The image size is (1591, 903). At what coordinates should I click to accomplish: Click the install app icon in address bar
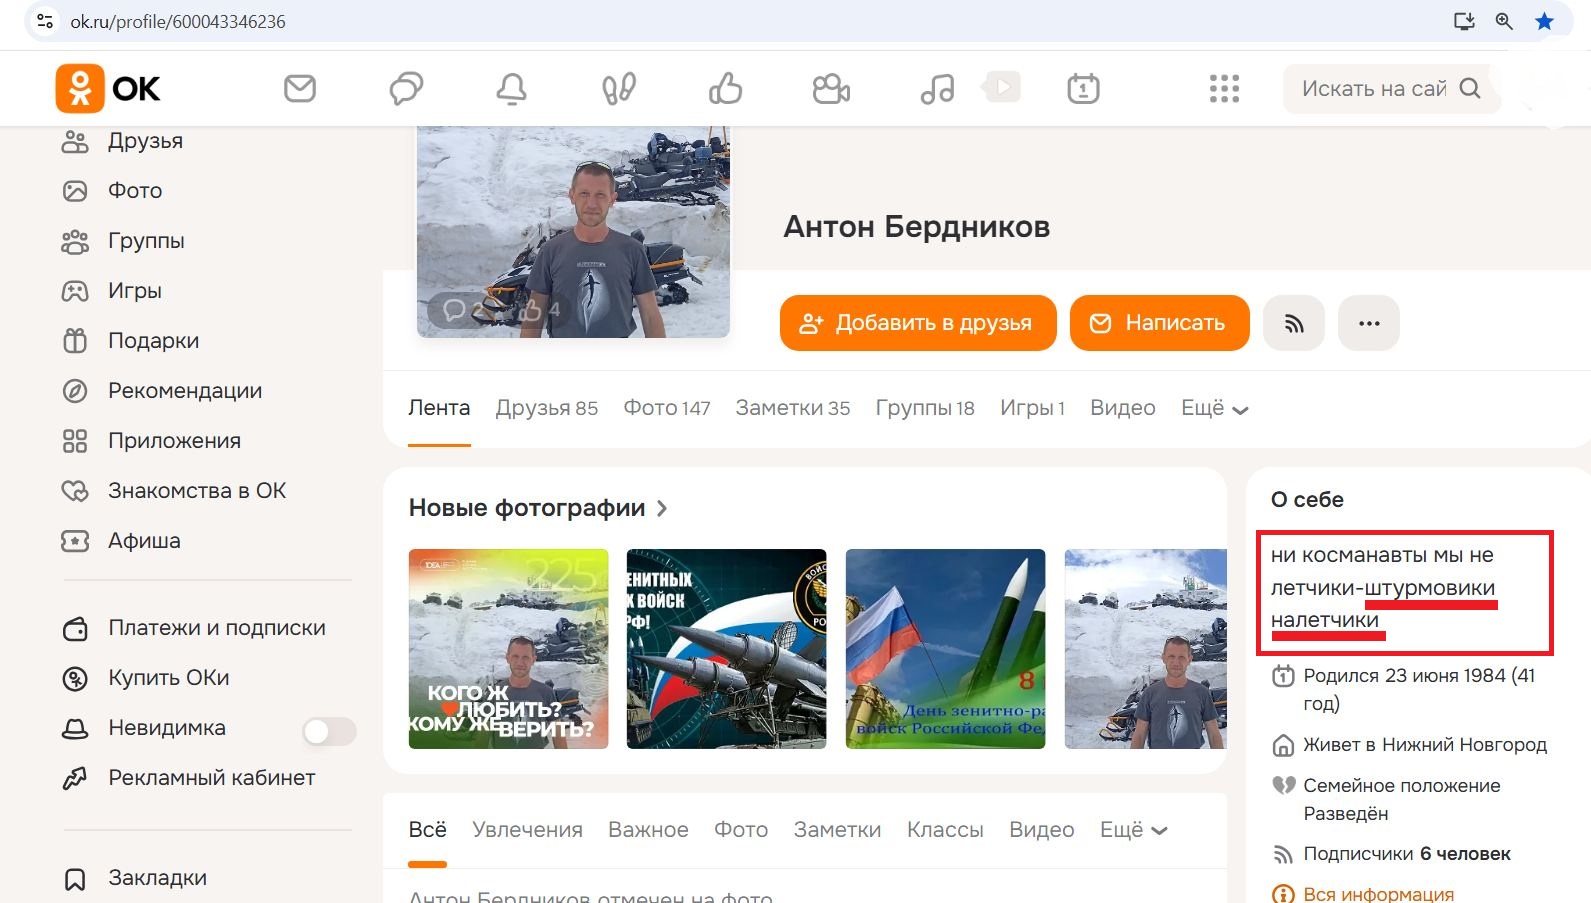tap(1464, 21)
